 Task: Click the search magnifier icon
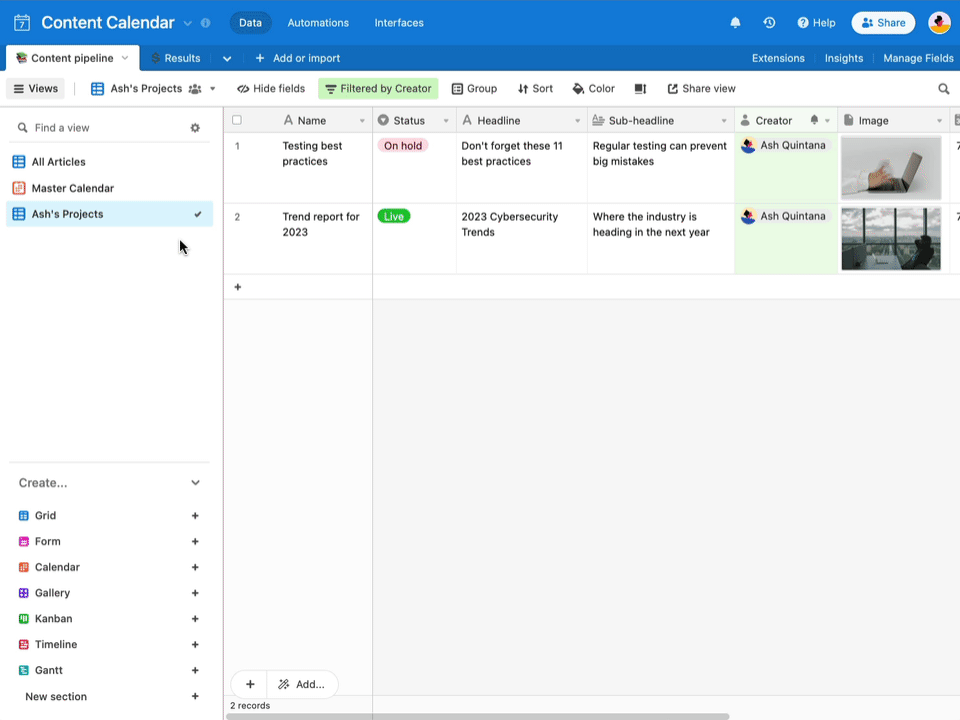point(943,88)
